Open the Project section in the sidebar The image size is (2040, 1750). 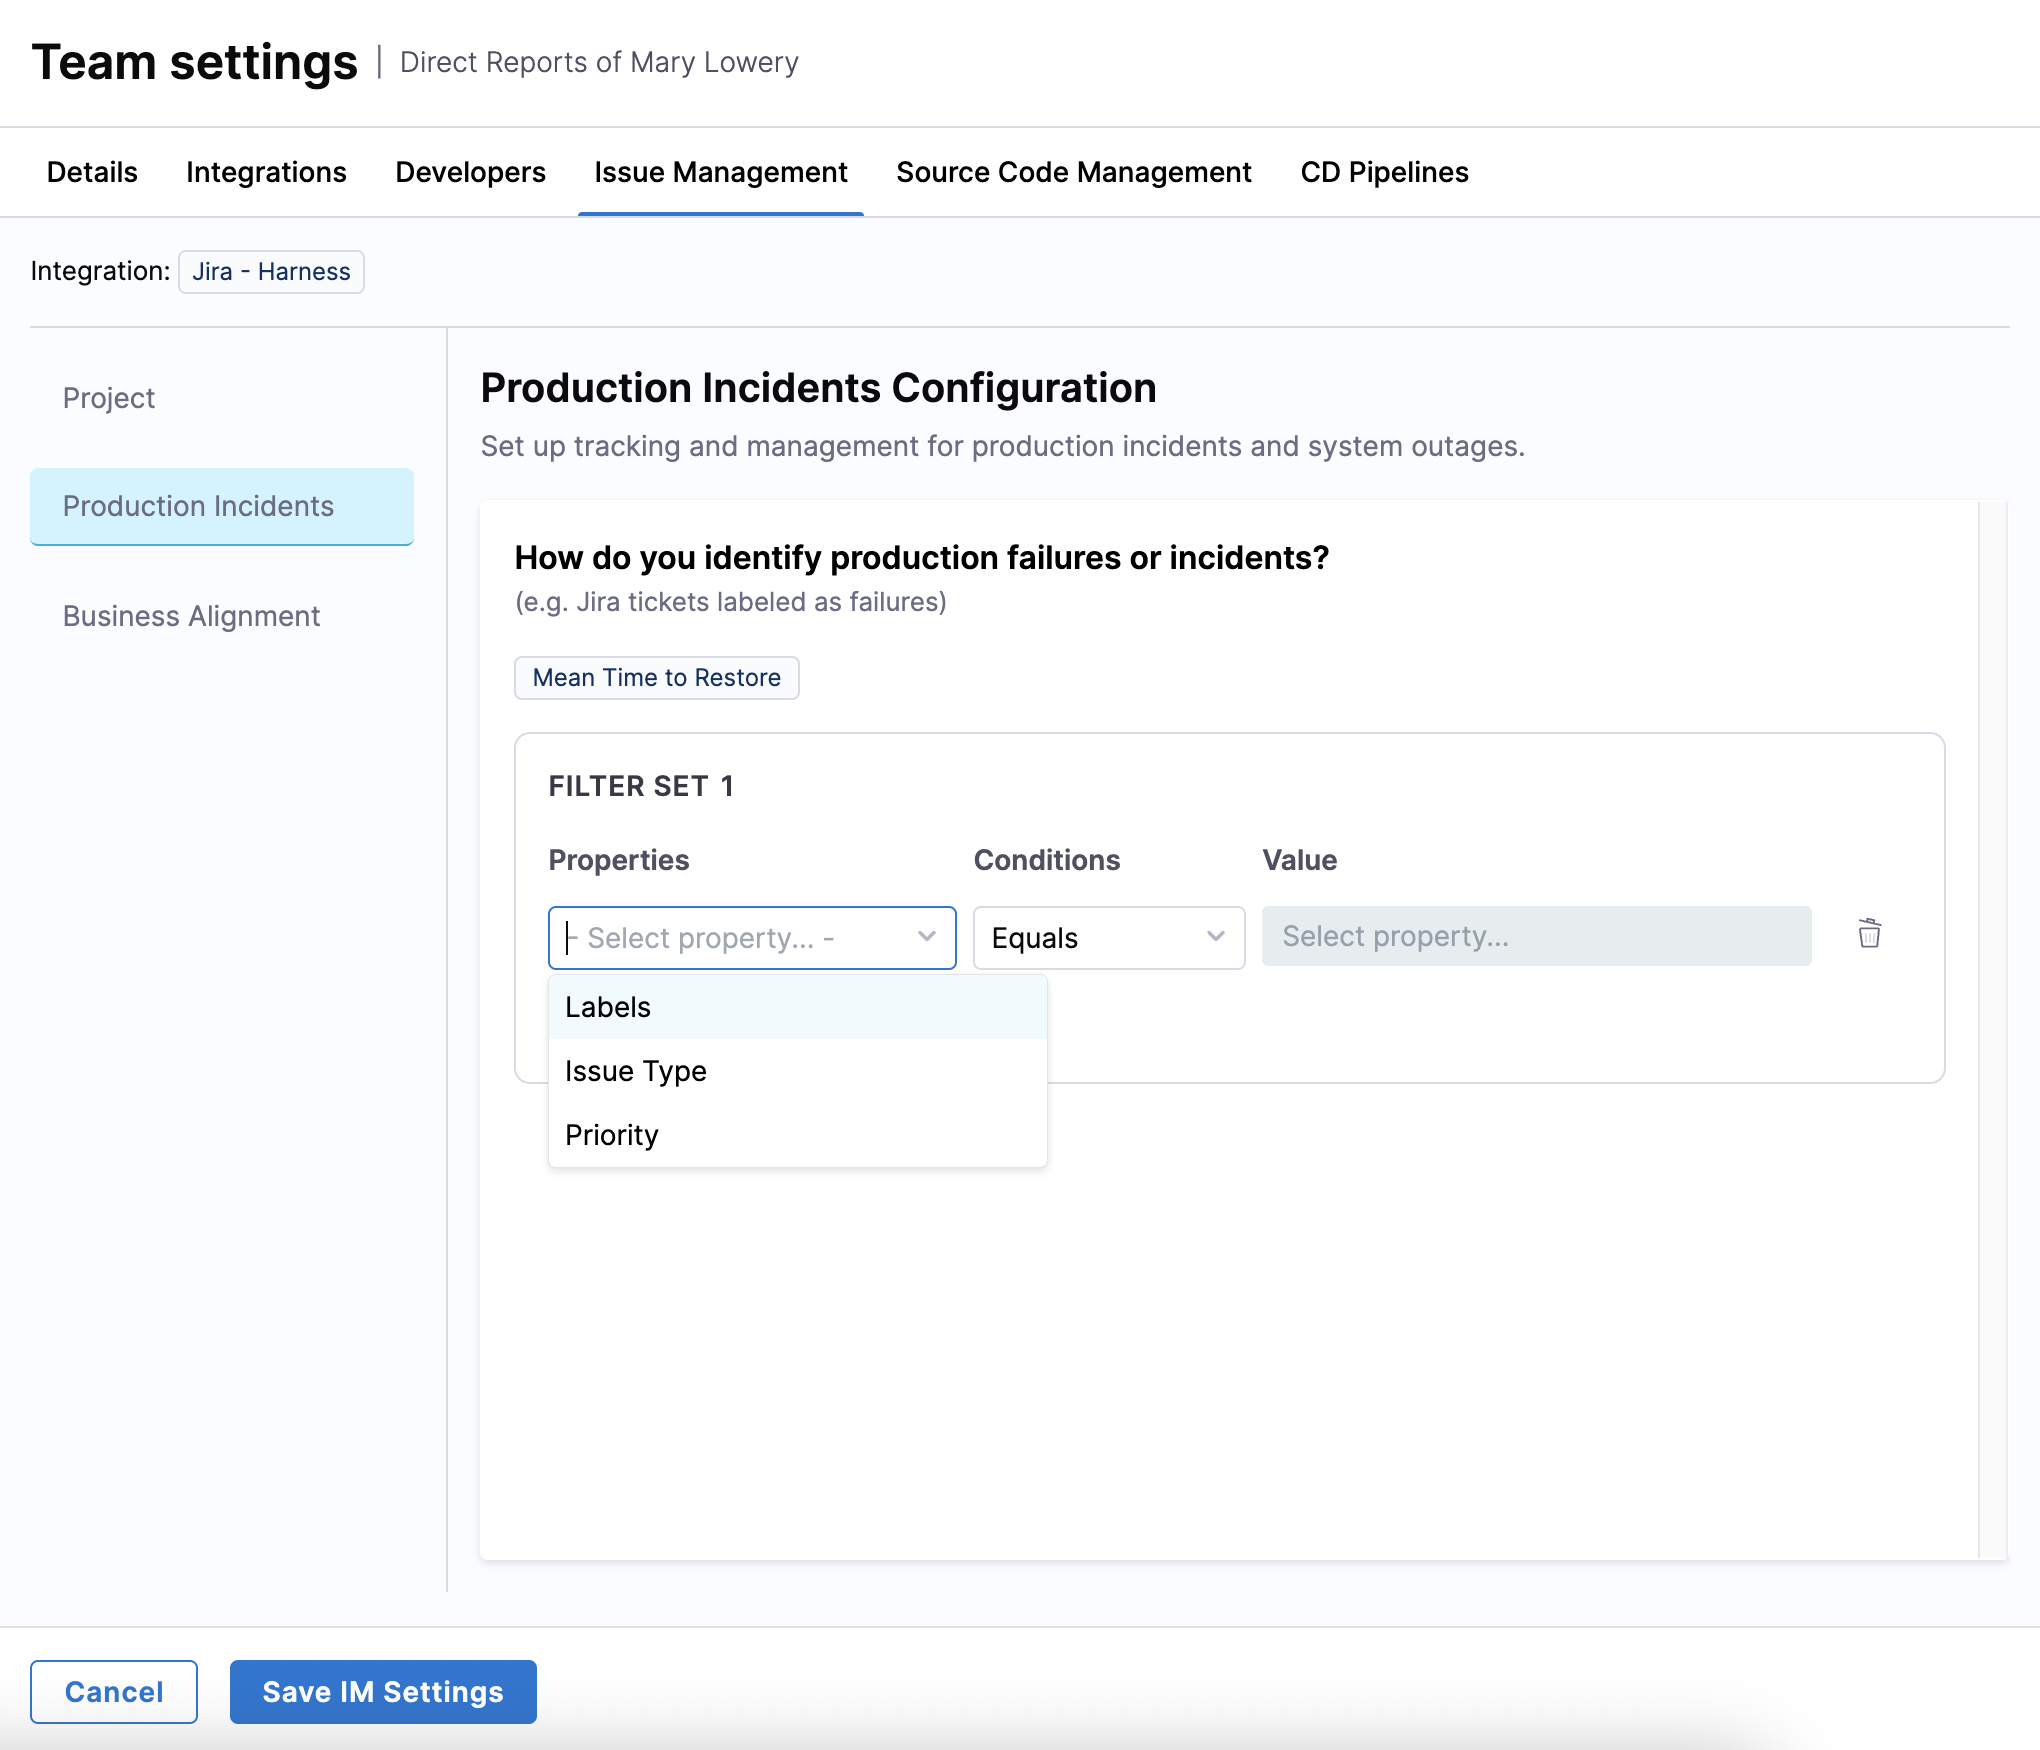tap(109, 398)
